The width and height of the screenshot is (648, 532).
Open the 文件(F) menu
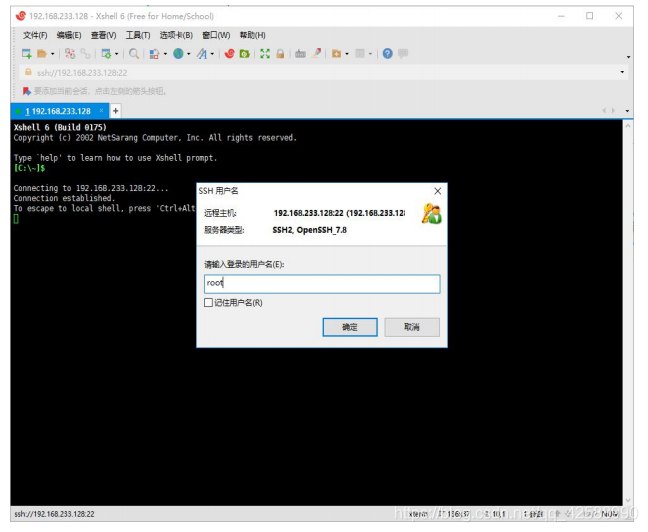35,35
